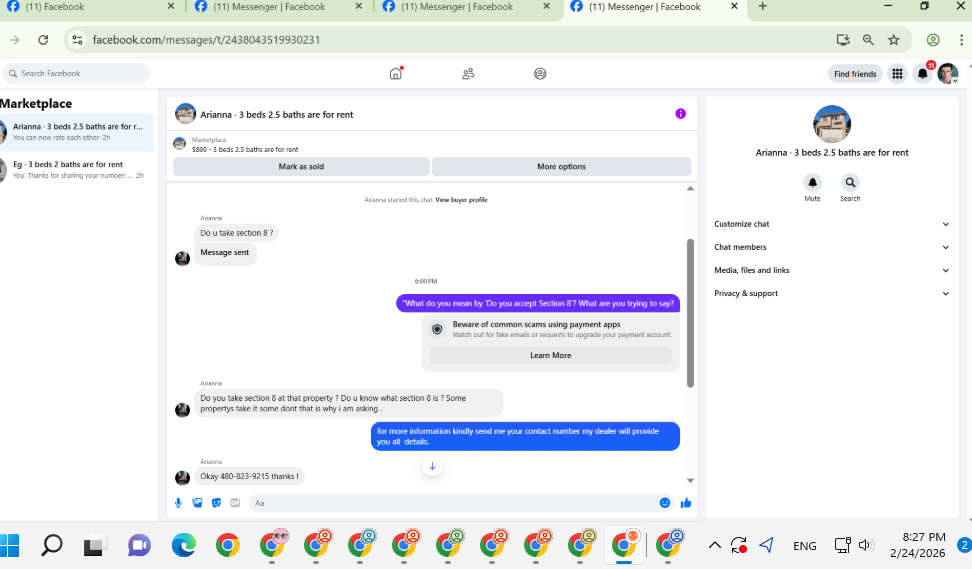
Task: Open Chrome profile icon in toolbar
Action: tap(932, 40)
